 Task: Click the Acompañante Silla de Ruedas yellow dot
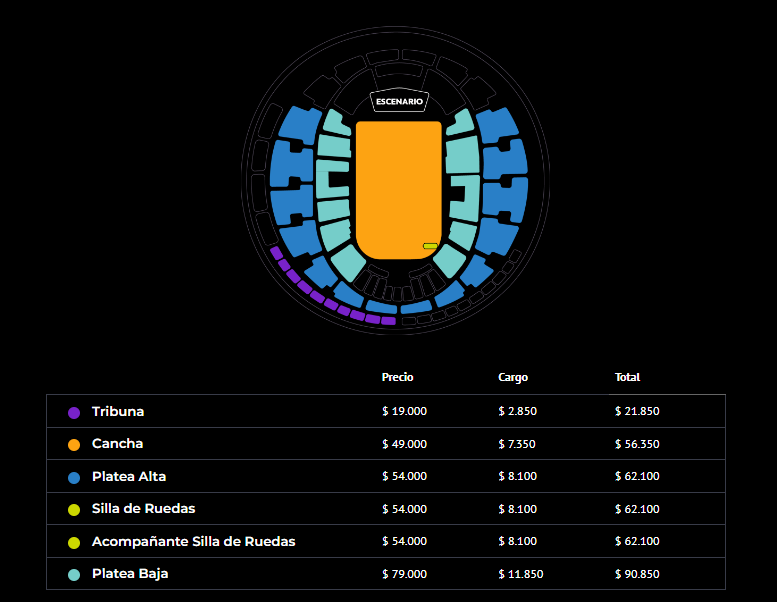[x=74, y=543]
